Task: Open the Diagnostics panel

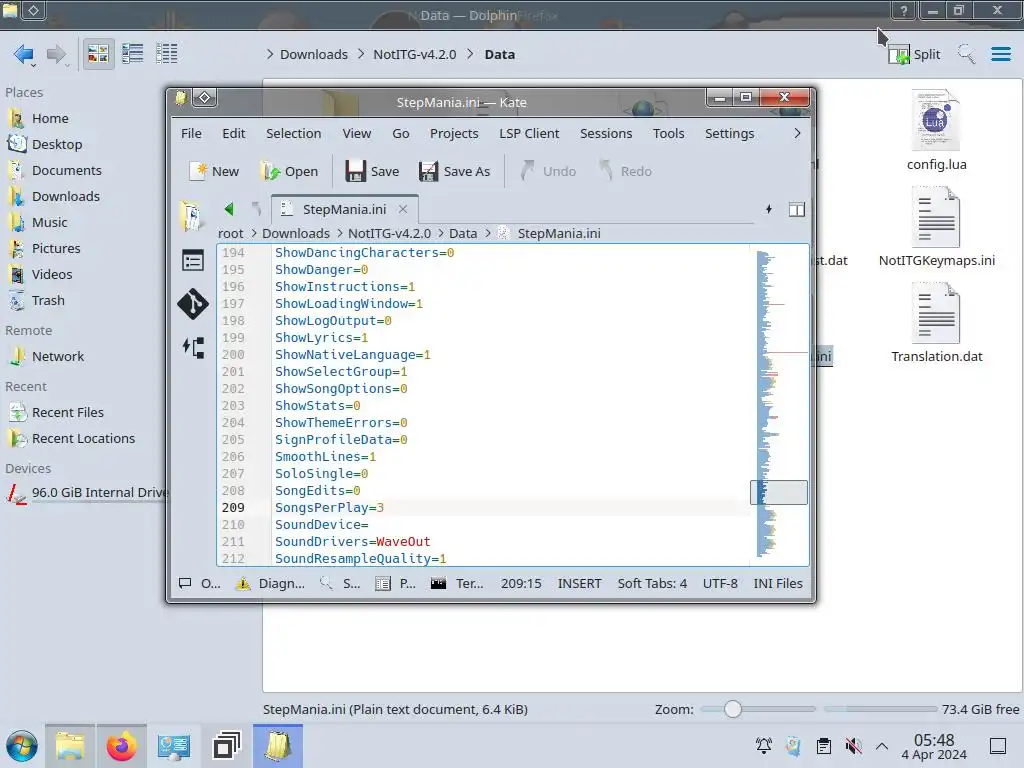Action: click(270, 583)
